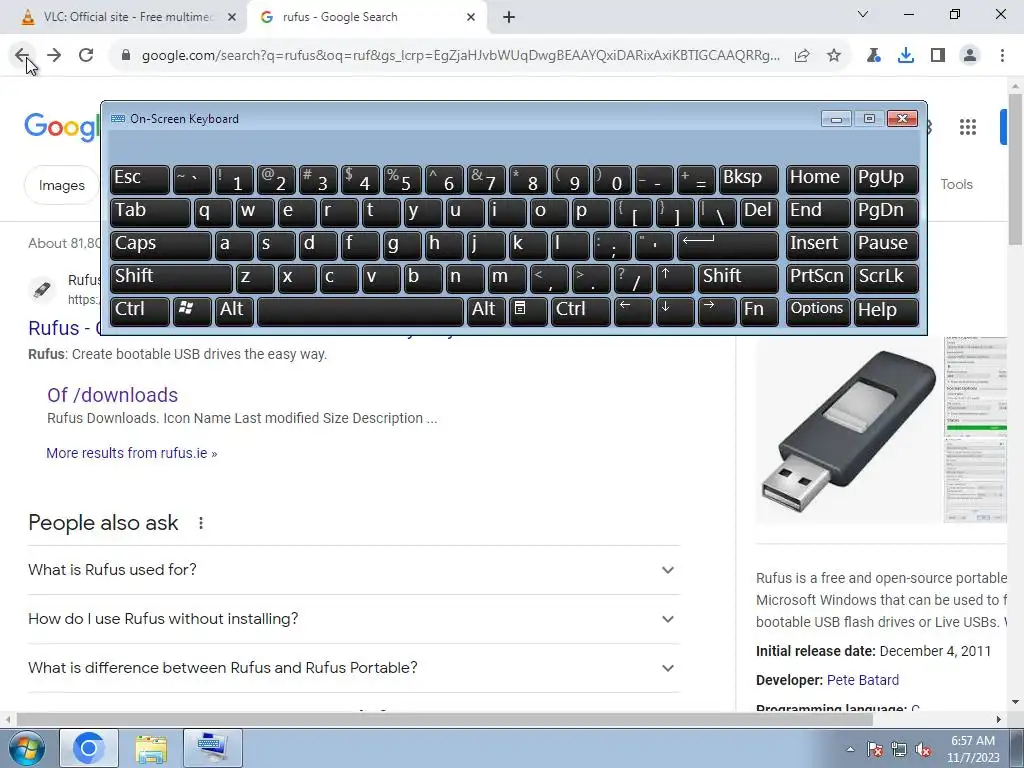Click the left arrow key on keyboard
The image size is (1024, 768).
tap(633, 311)
